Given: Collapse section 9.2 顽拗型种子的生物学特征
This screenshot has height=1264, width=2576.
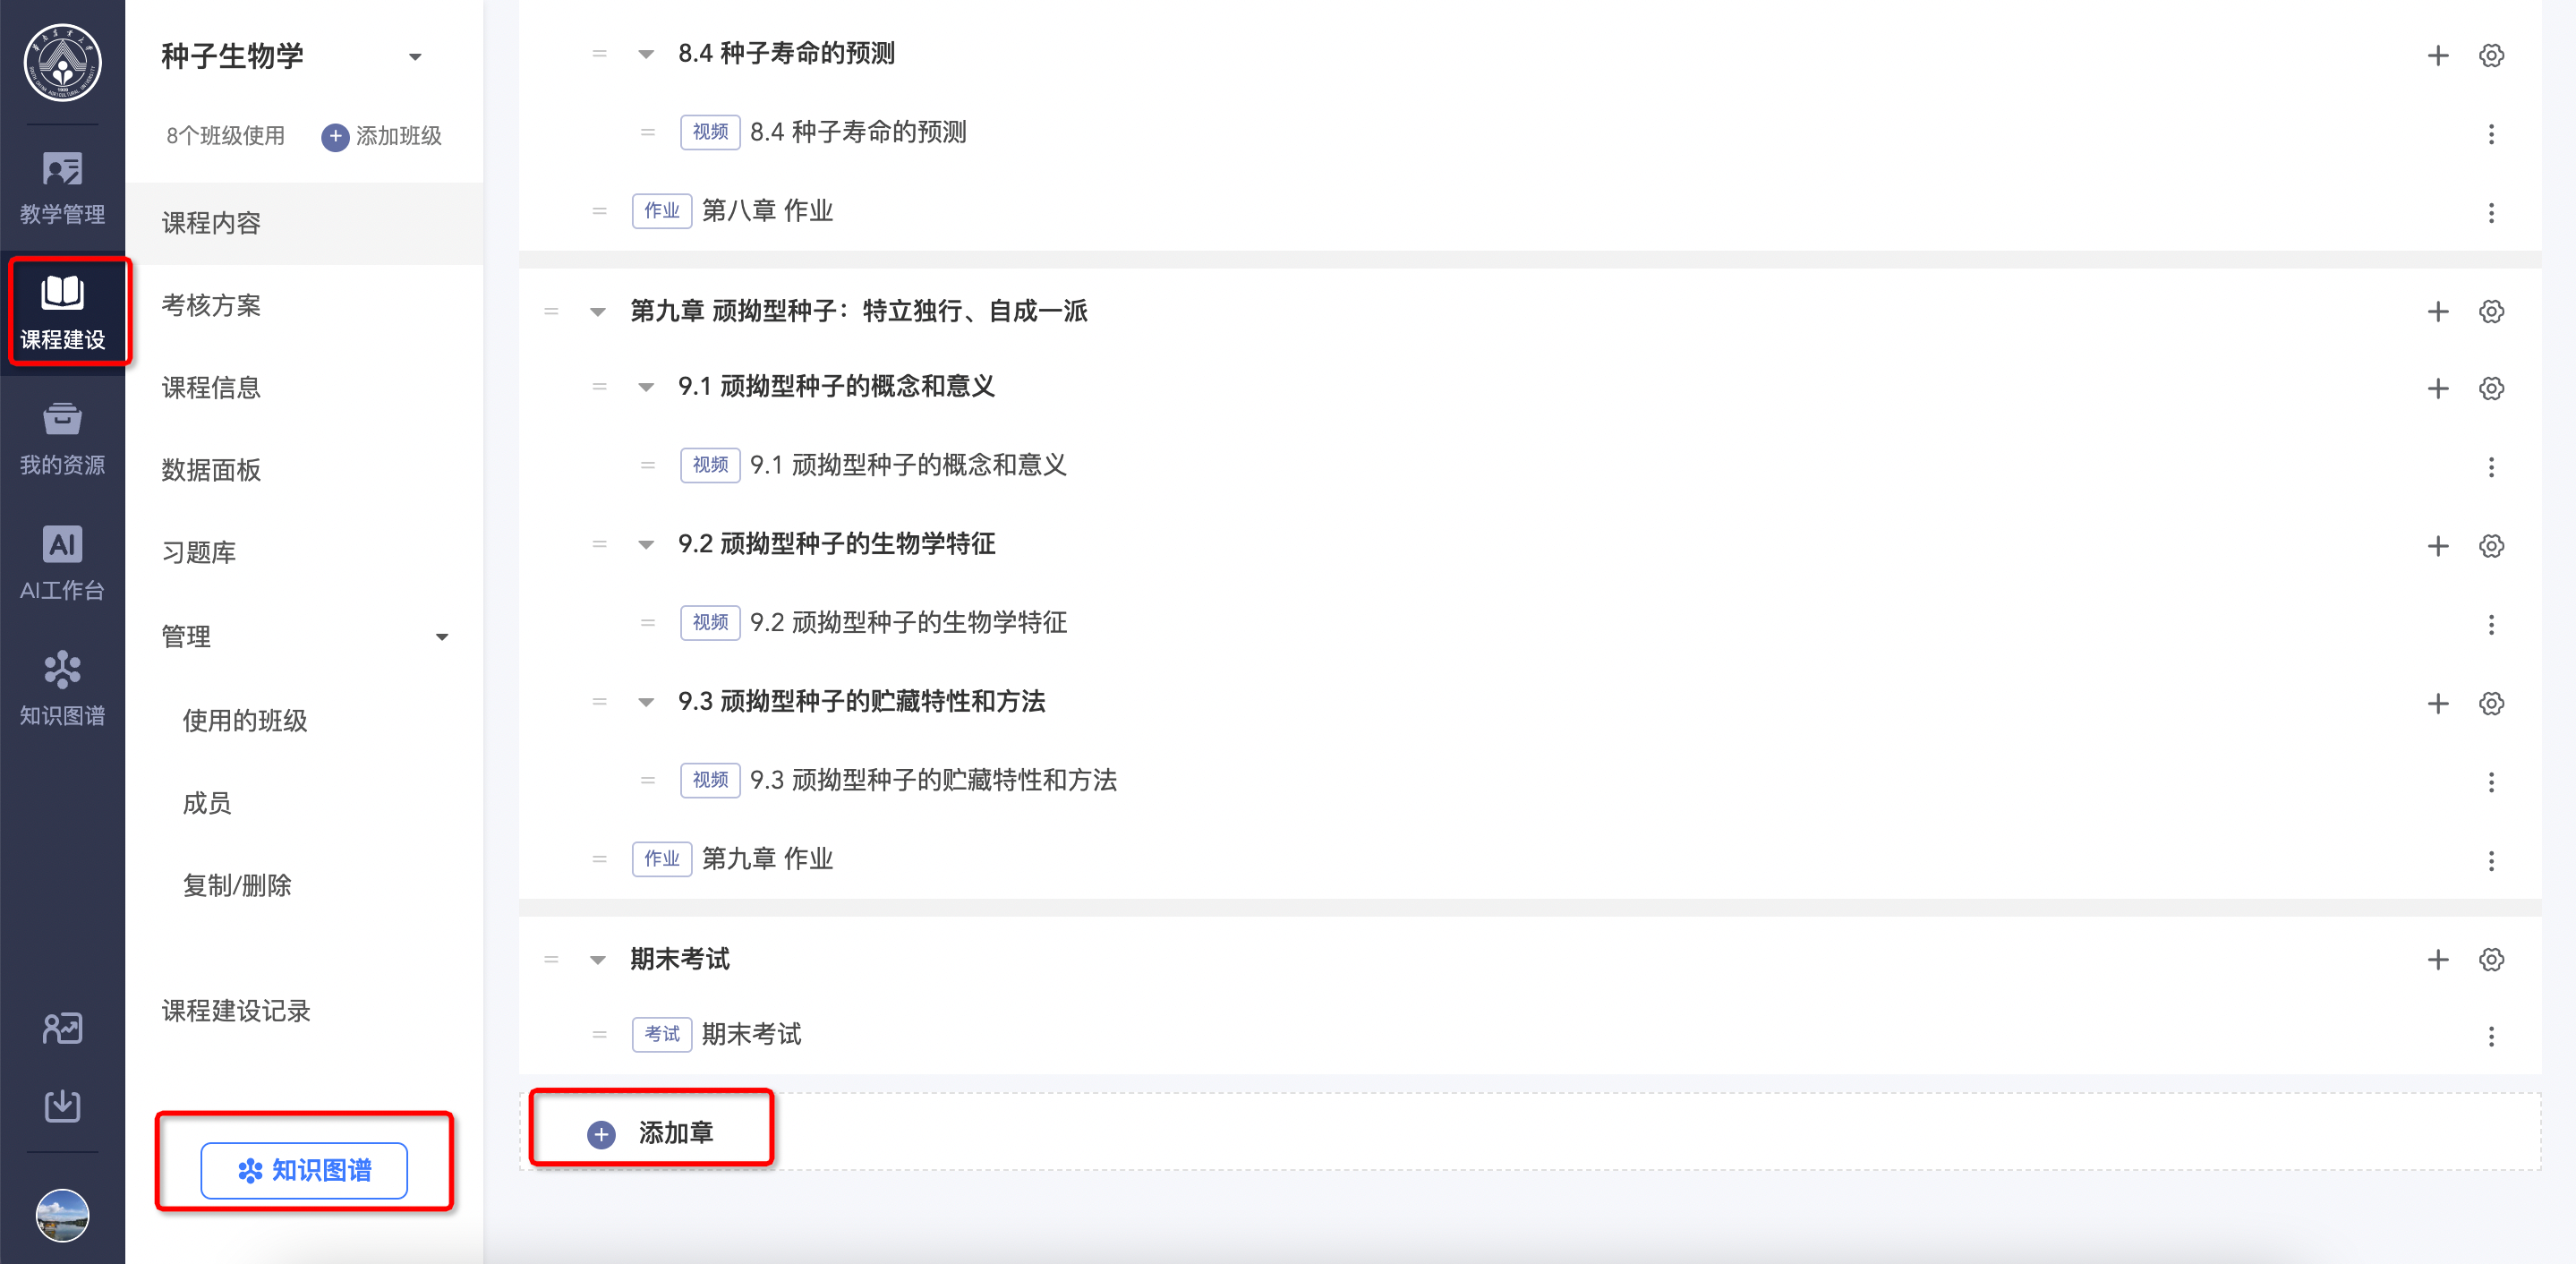Looking at the screenshot, I should tap(646, 545).
